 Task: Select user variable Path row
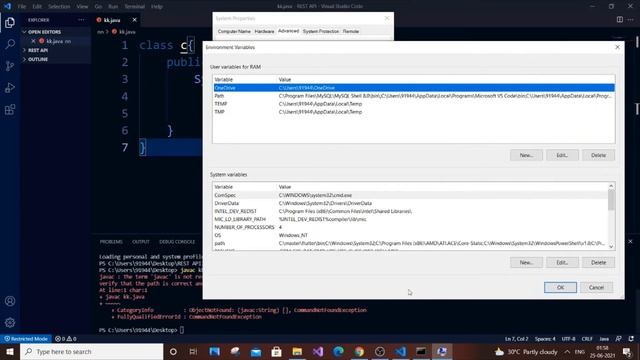[413, 96]
